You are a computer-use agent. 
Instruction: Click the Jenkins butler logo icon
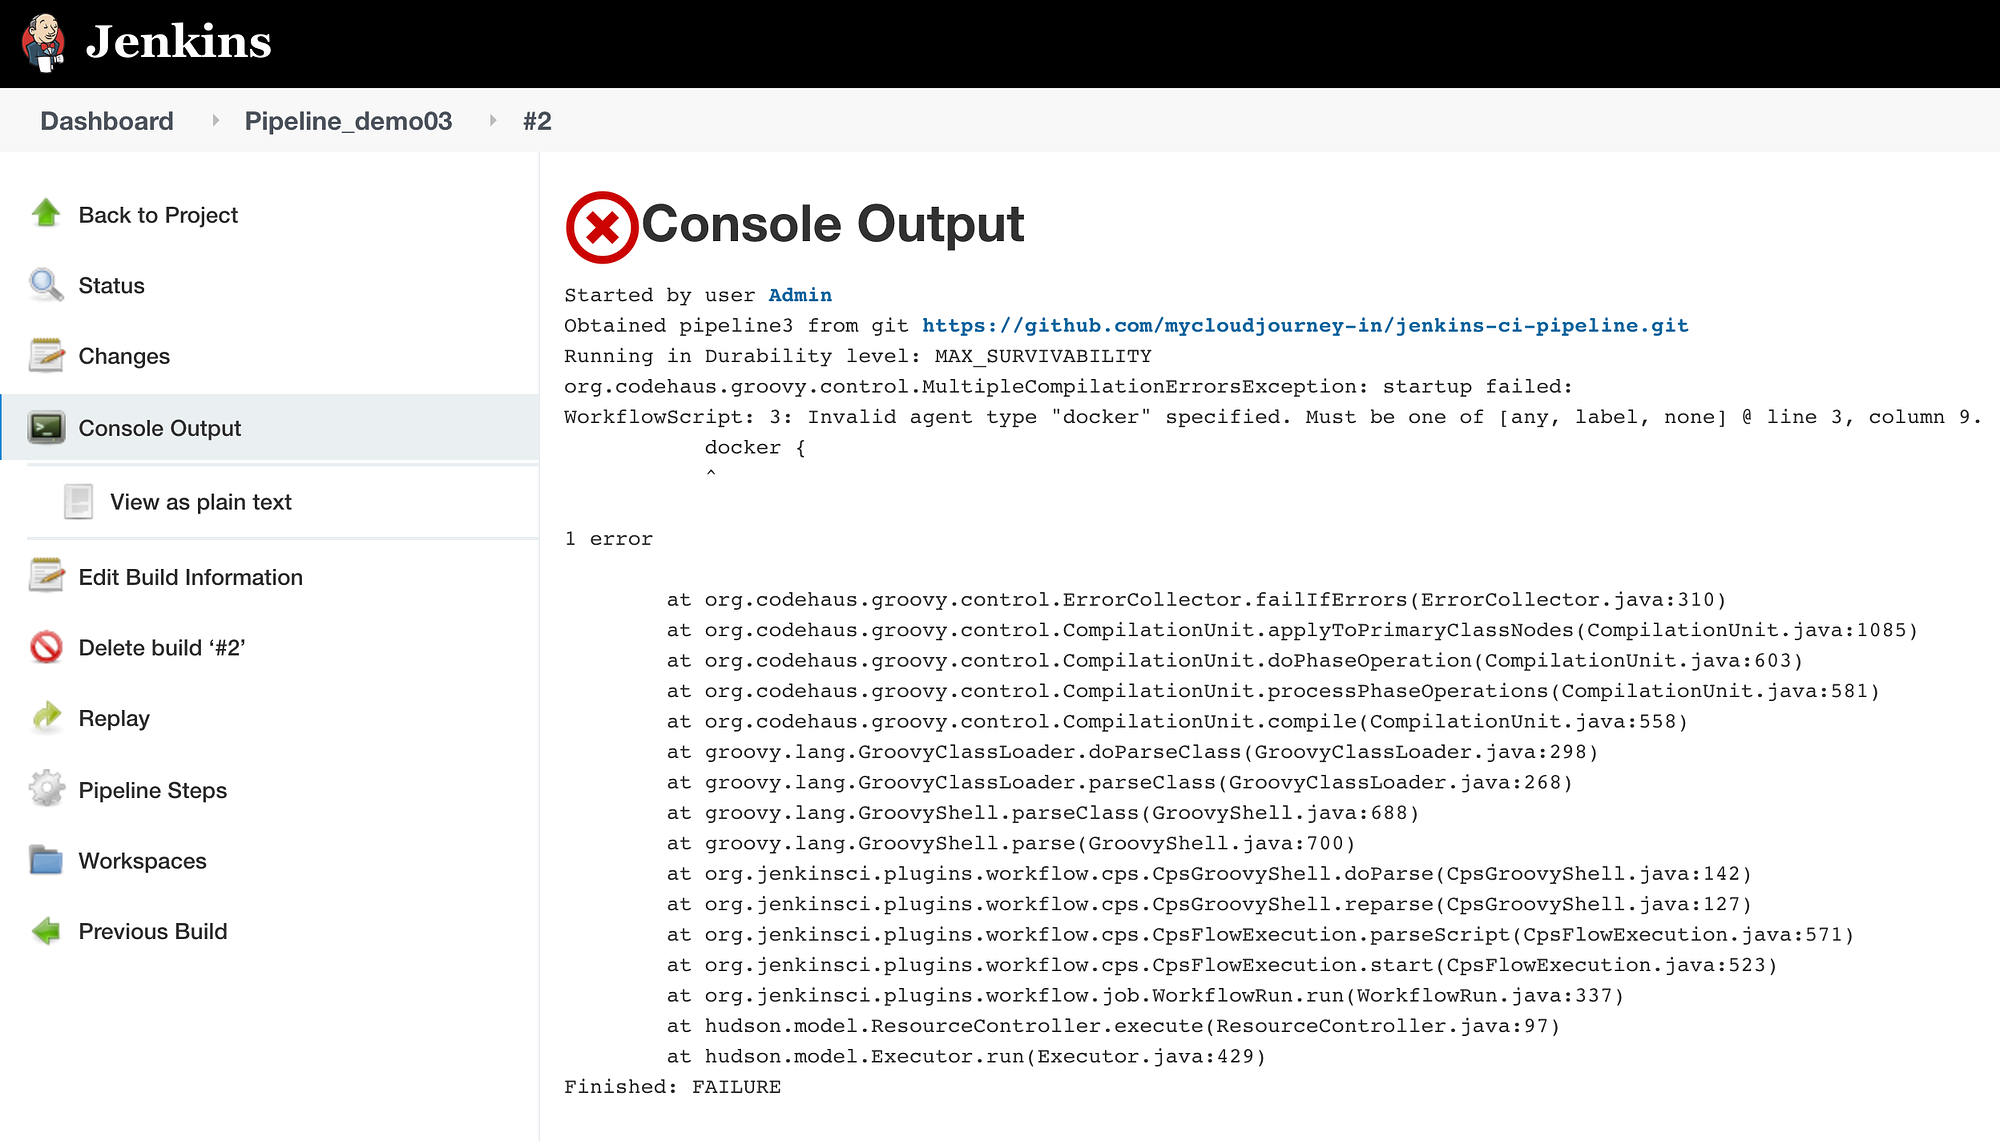tap(44, 42)
